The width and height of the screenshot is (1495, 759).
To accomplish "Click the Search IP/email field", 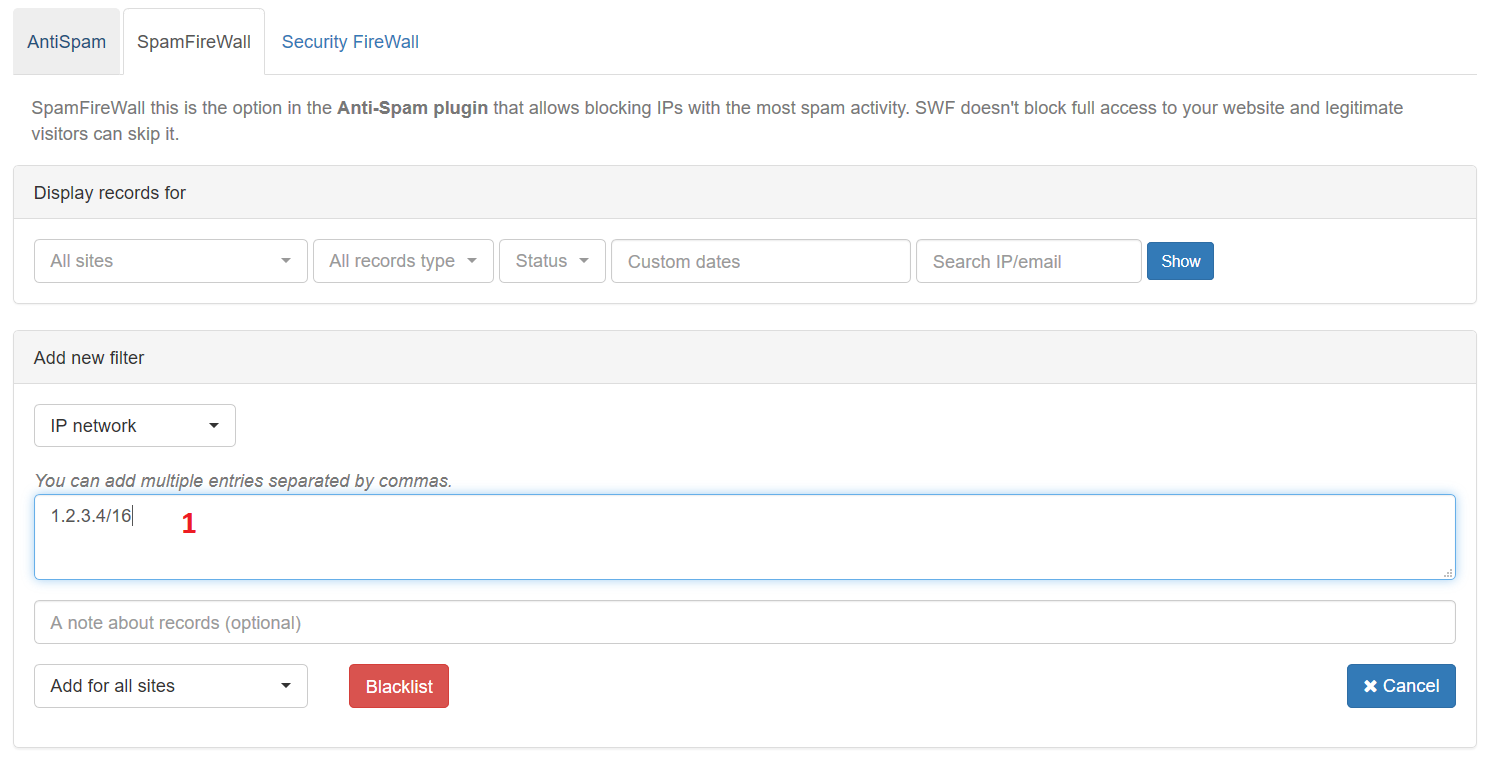I will pos(1028,261).
